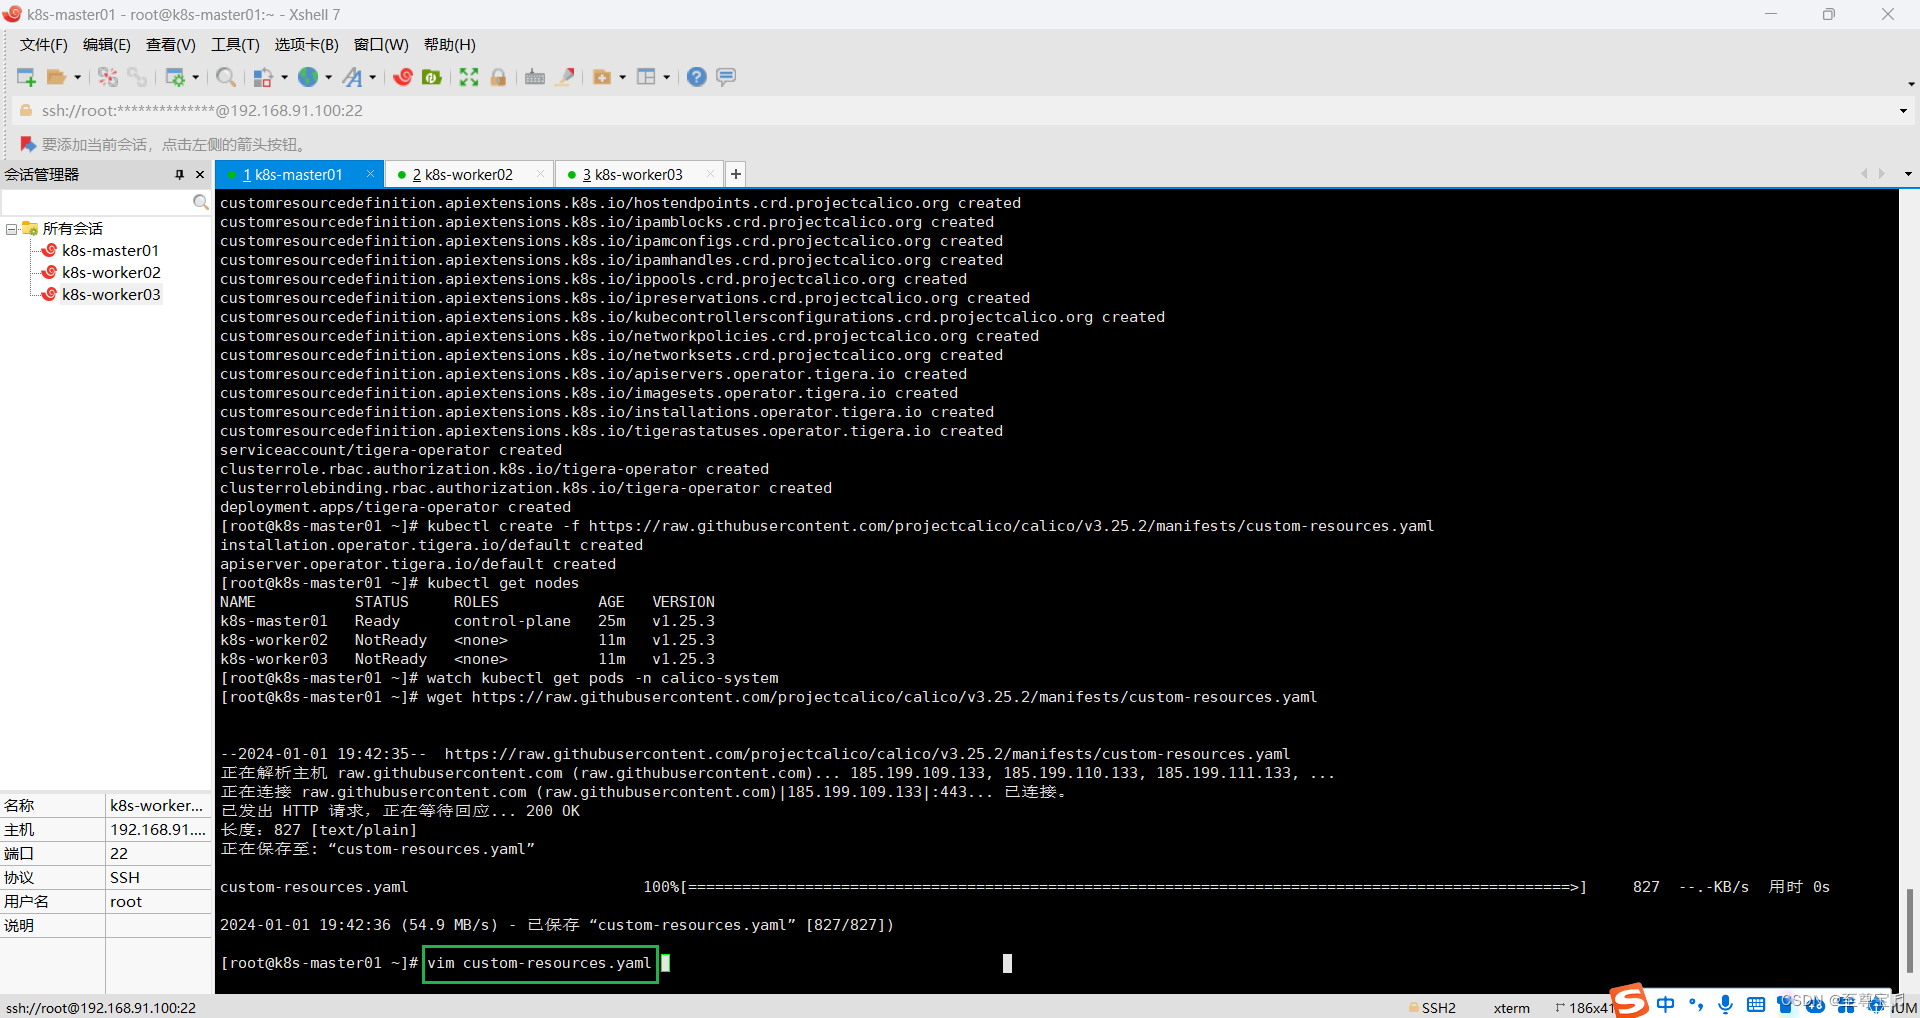Expand the new folder dropdown arrow
Screen dimensions: 1920x1018
point(622,77)
